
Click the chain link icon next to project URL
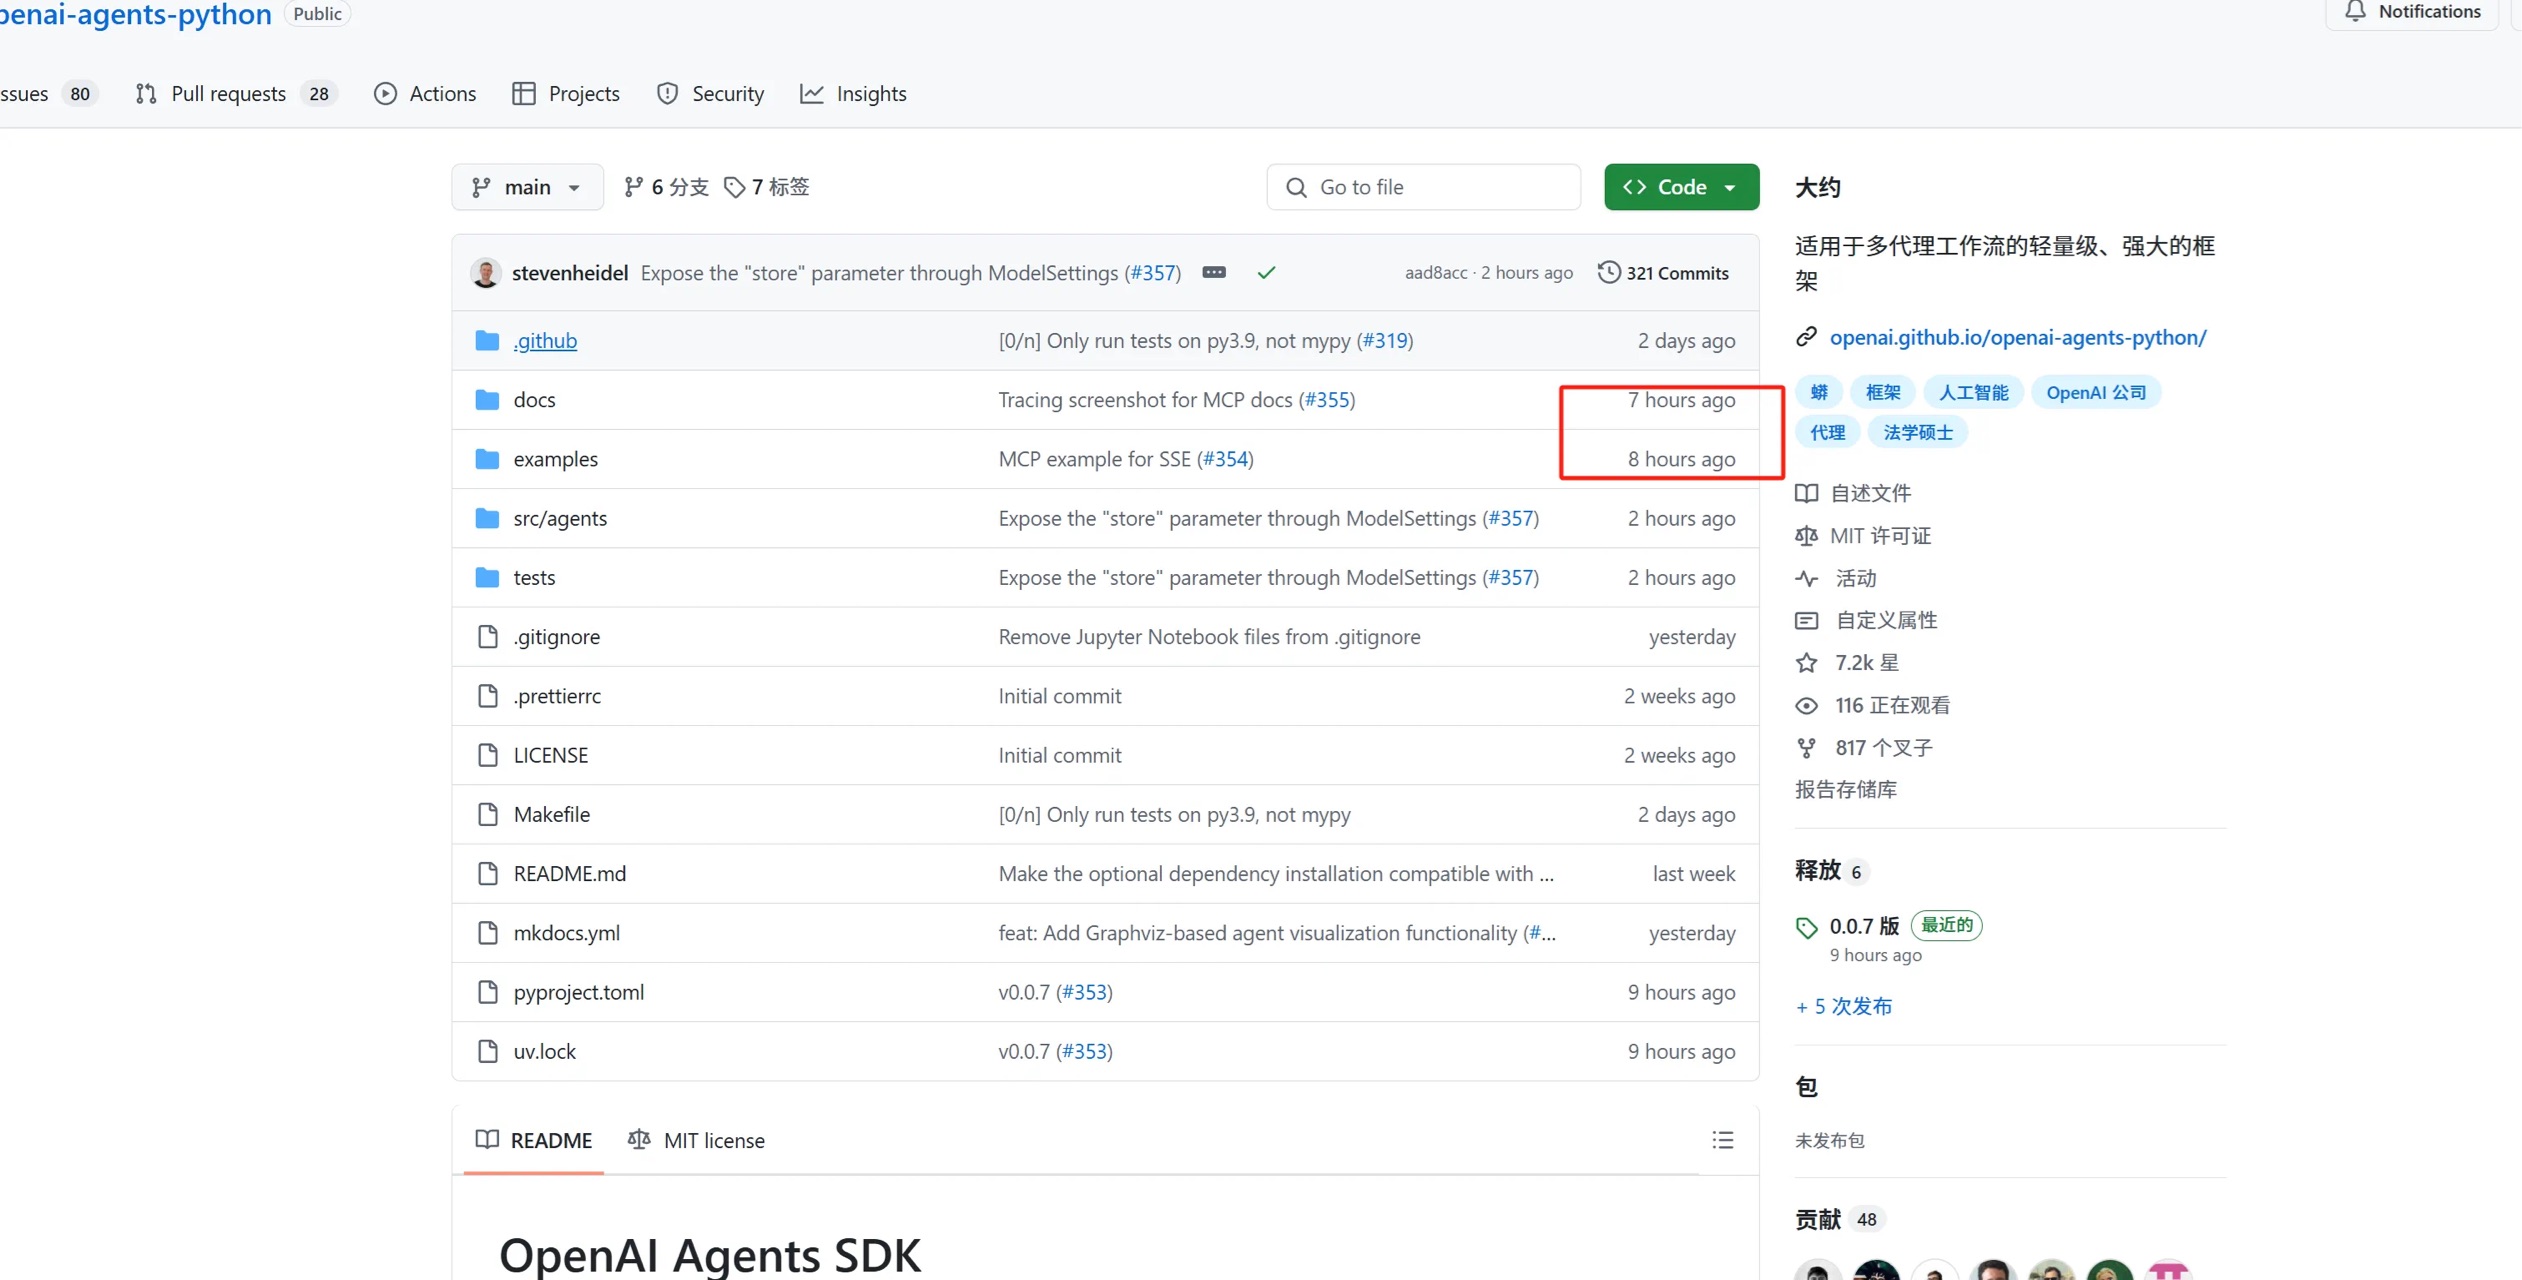(1807, 336)
